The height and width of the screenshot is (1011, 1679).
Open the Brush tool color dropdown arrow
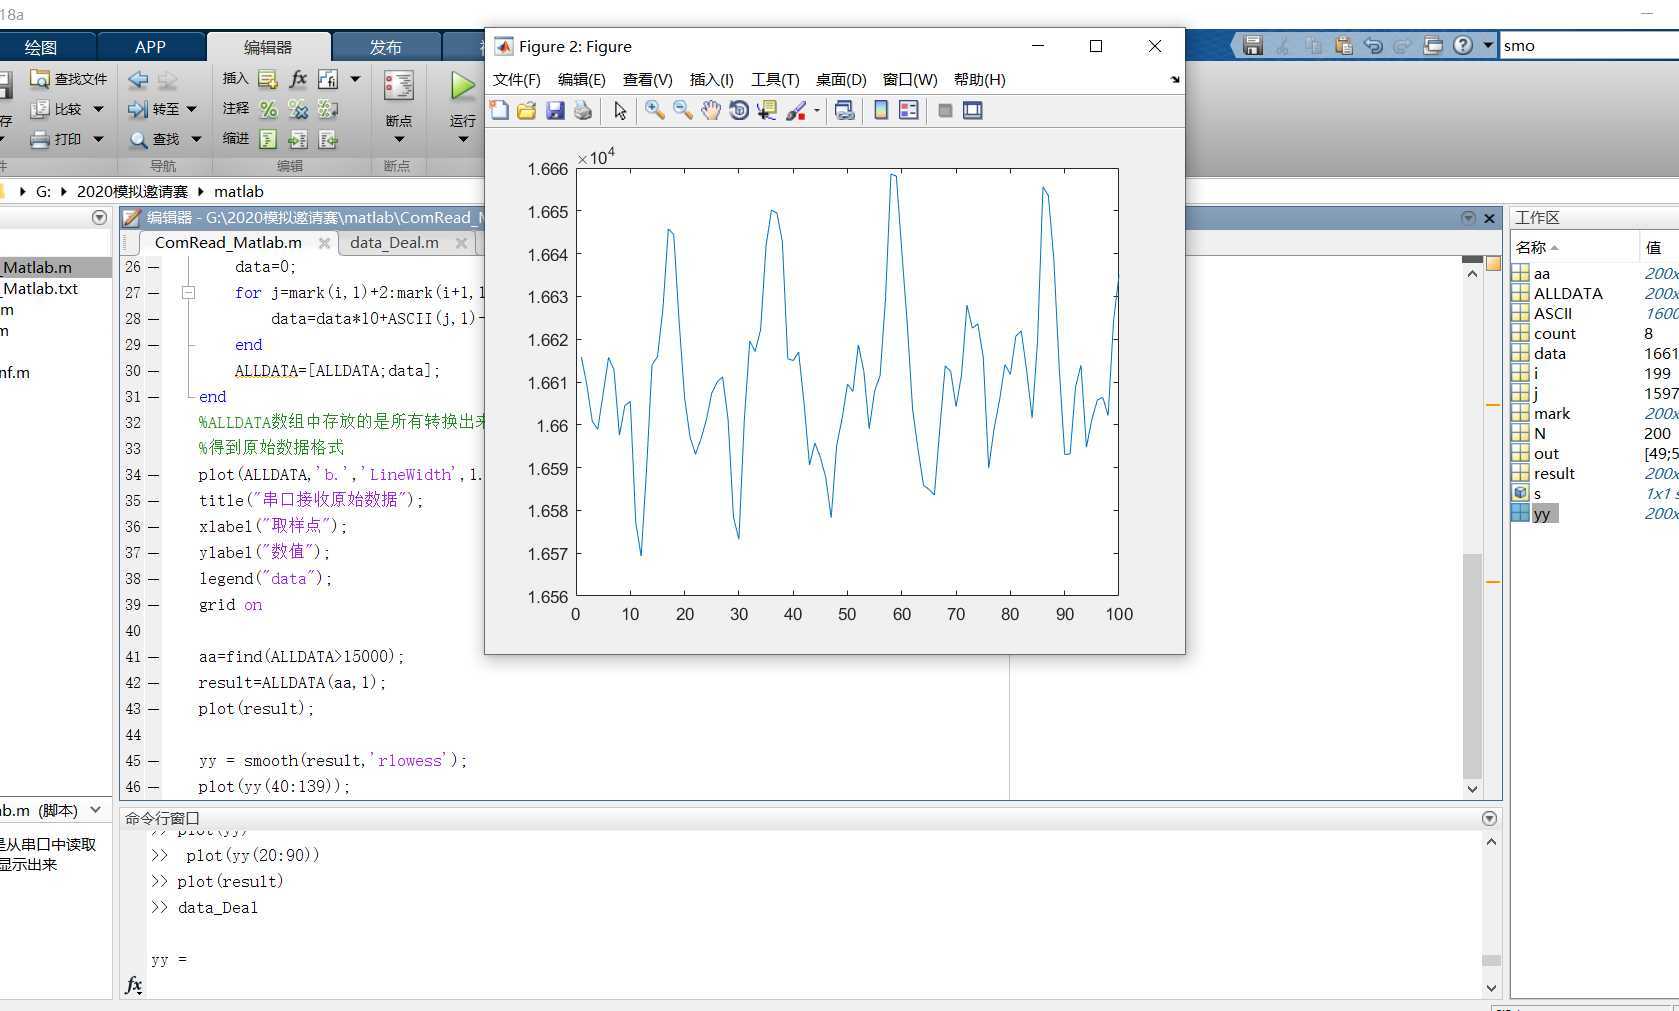[x=817, y=111]
